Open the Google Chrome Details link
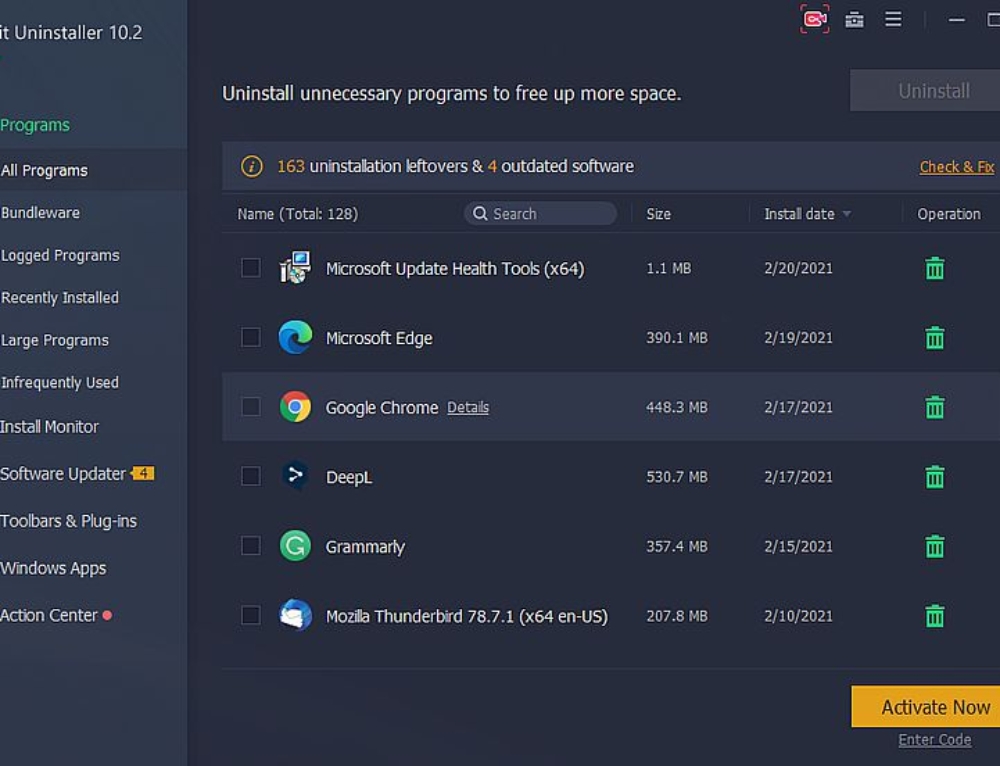This screenshot has width=1000, height=766. [468, 408]
